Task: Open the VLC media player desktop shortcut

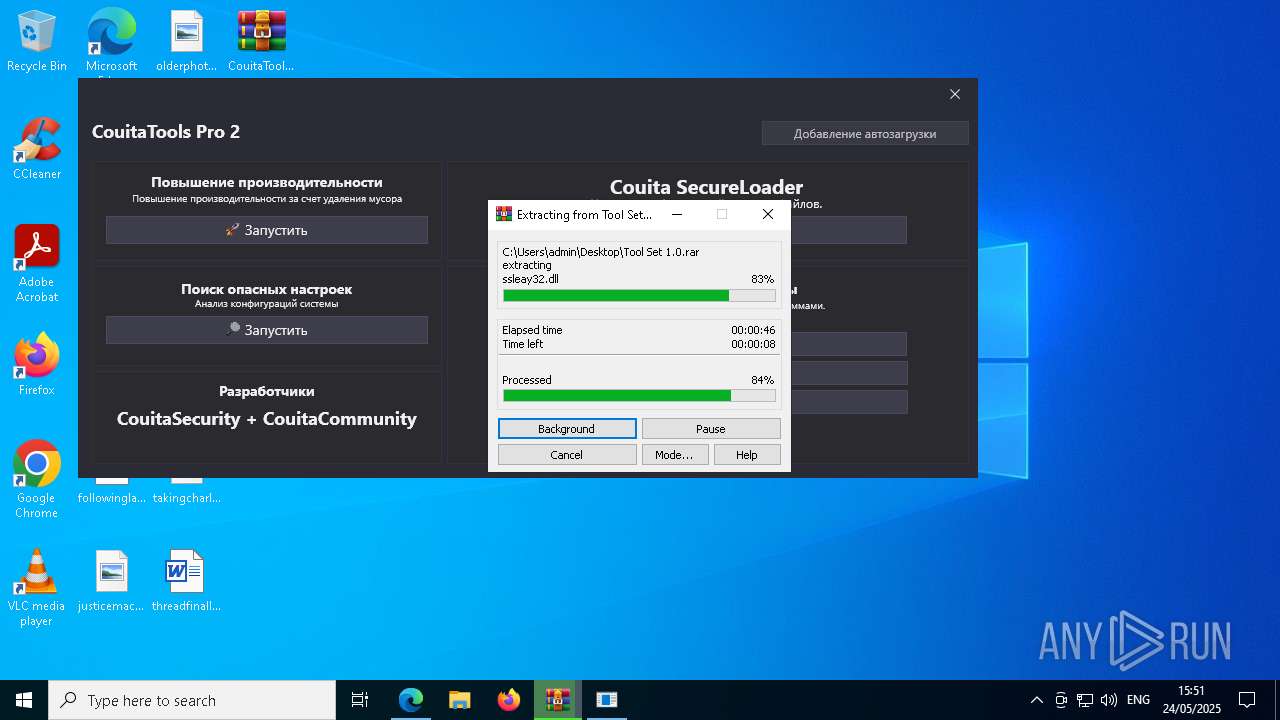Action: [37, 587]
